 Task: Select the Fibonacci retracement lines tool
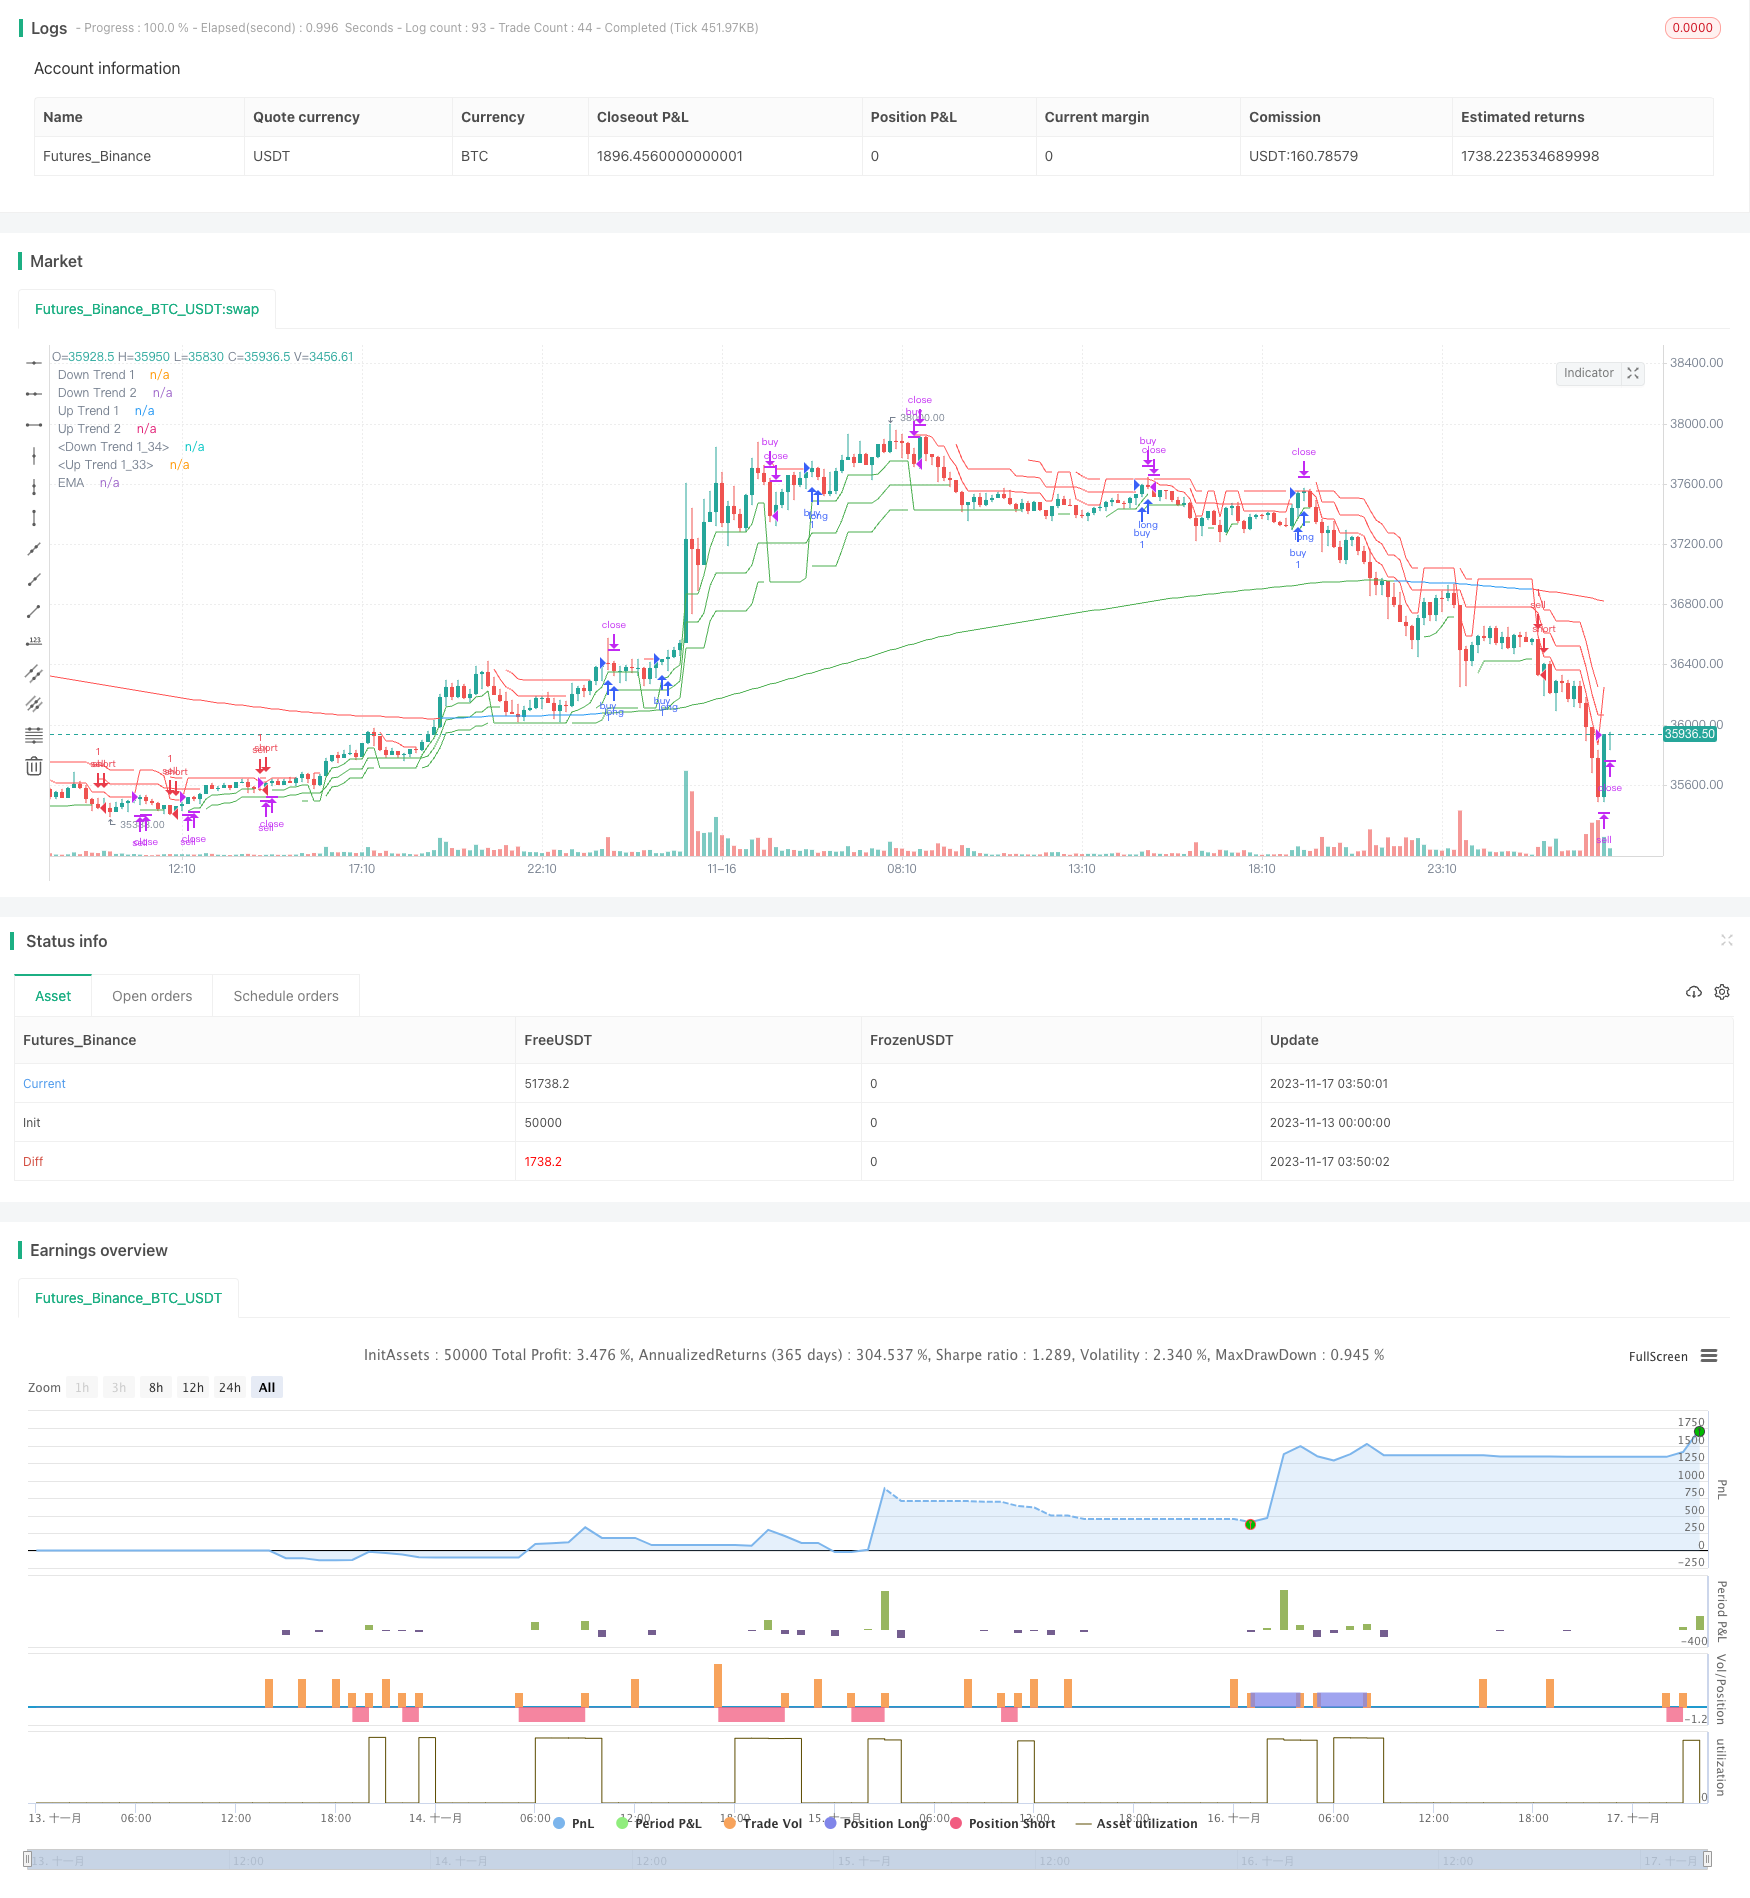[x=34, y=735]
